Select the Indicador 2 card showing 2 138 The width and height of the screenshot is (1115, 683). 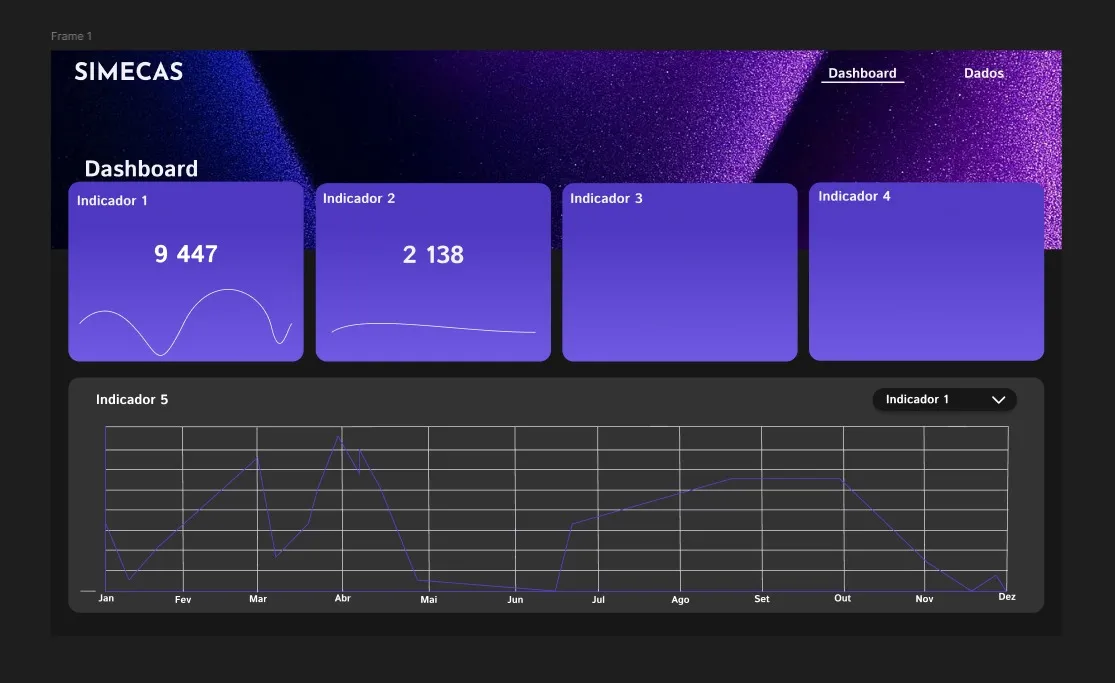tap(432, 271)
